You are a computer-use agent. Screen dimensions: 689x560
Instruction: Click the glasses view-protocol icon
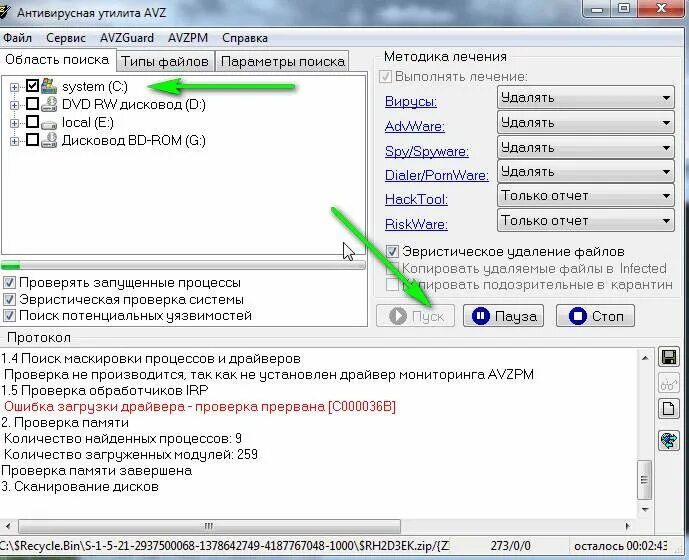[x=668, y=384]
